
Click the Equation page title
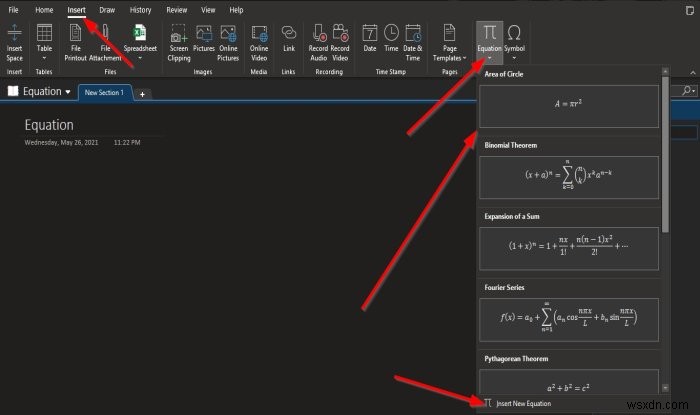(x=49, y=125)
